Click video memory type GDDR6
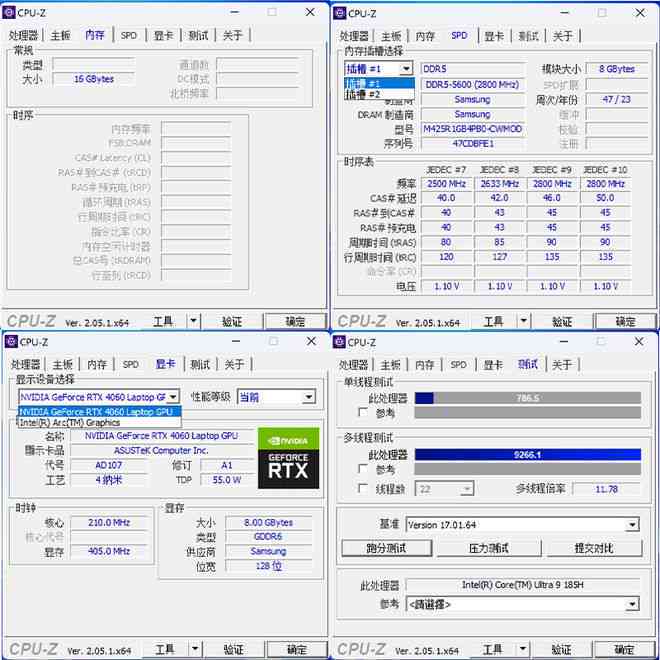 (269, 537)
